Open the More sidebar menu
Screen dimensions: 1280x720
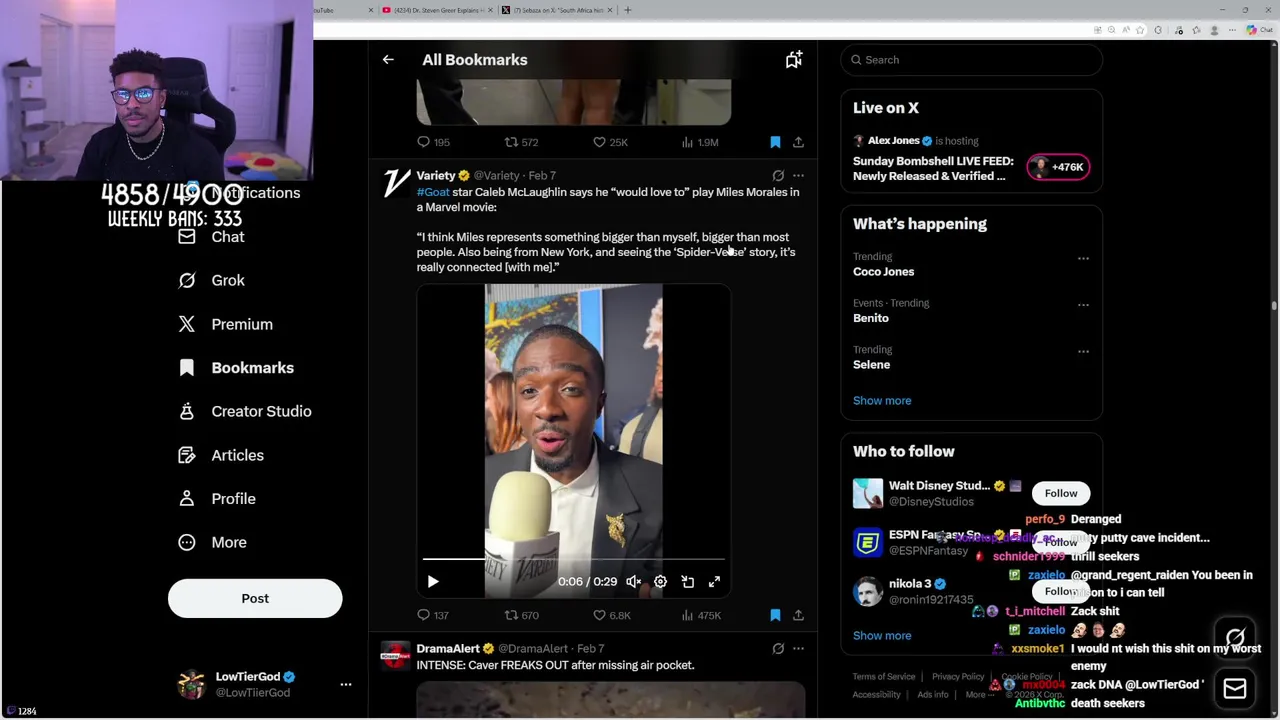click(212, 542)
